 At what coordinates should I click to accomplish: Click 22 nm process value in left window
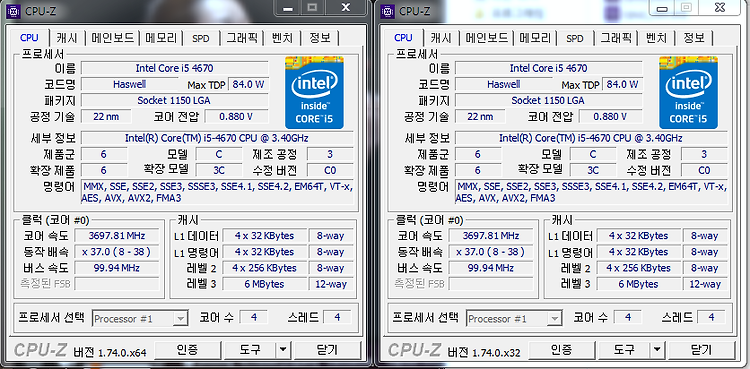point(106,116)
